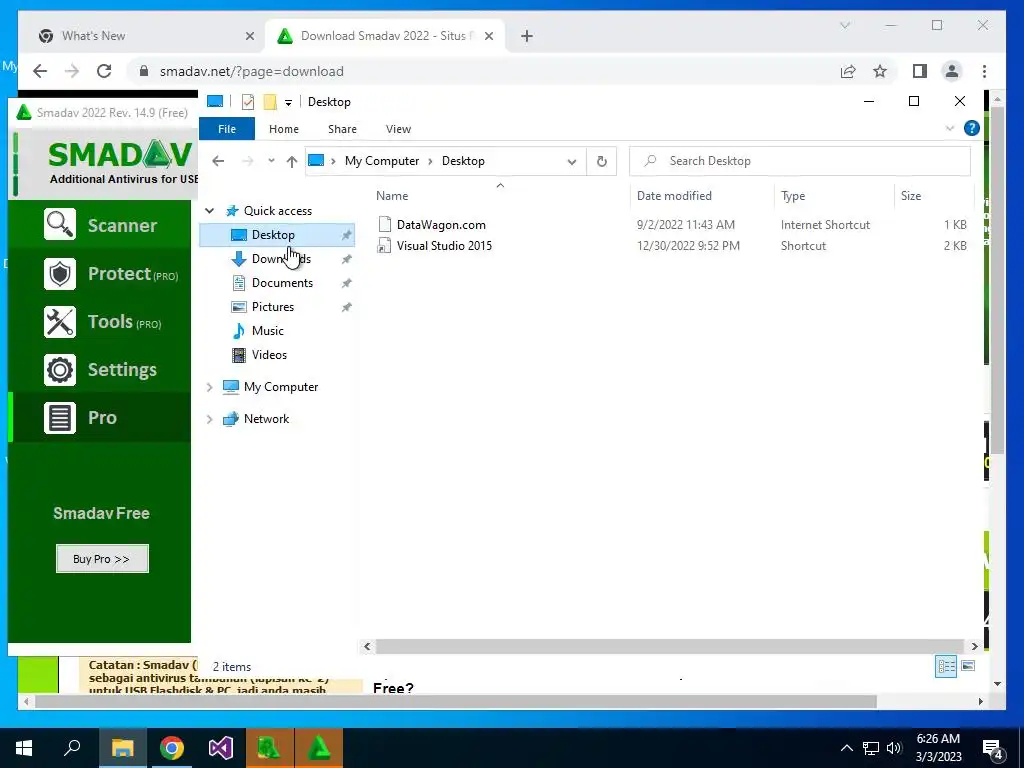Sort by Name column header
The height and width of the screenshot is (768, 1024).
coord(392,196)
